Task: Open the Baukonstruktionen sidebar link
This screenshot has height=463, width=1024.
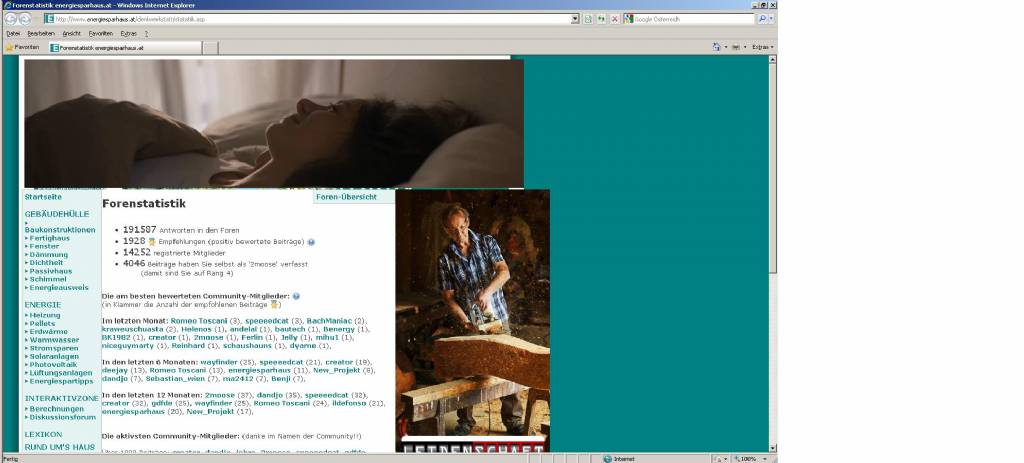Action: [x=60, y=230]
